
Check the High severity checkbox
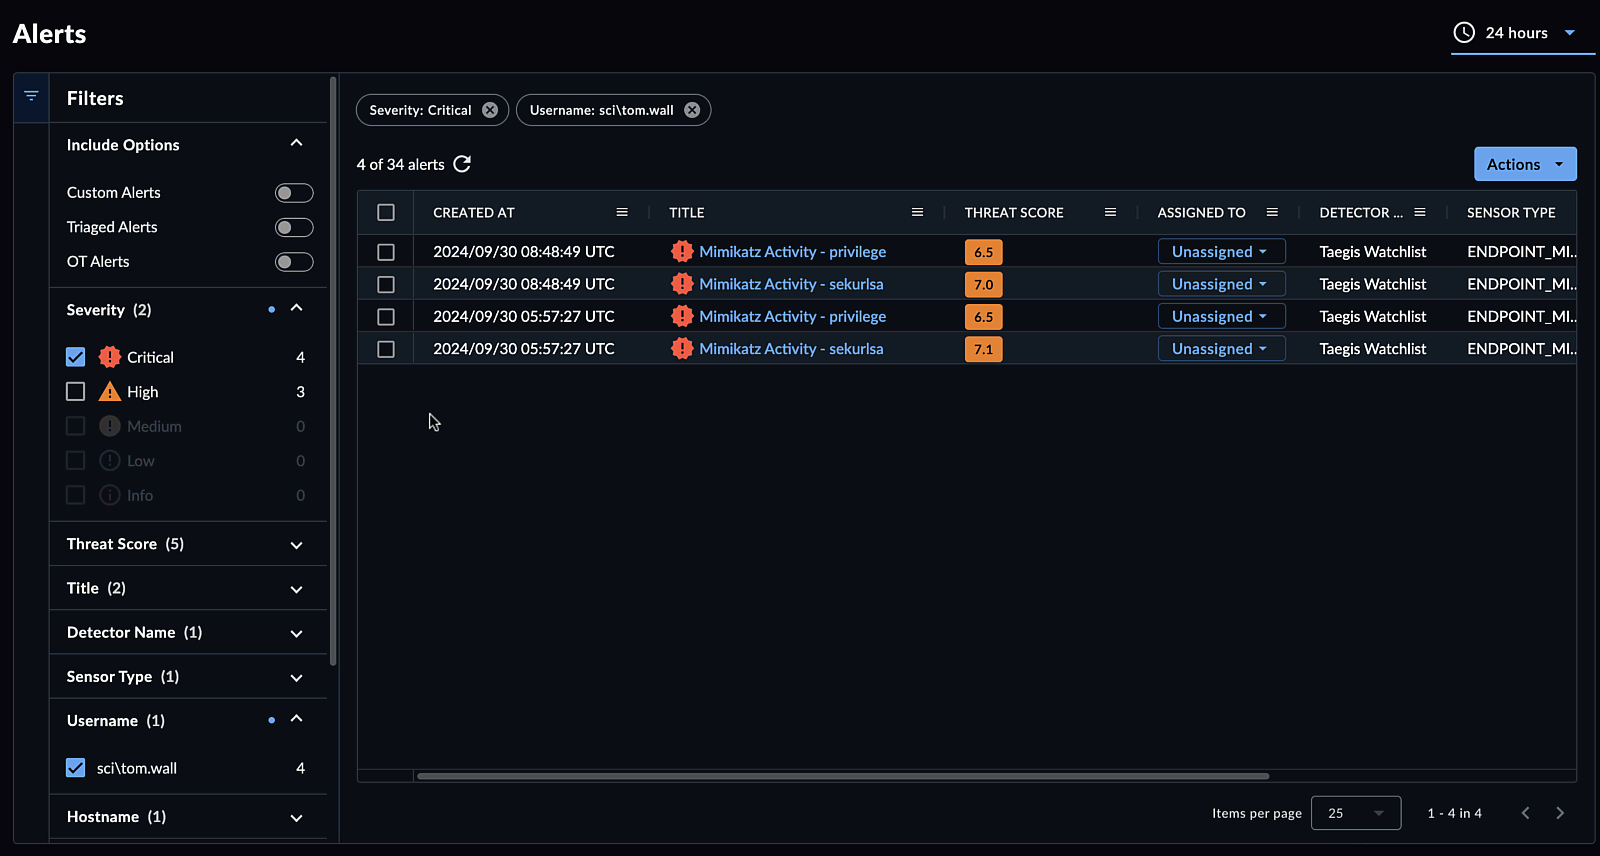[76, 391]
